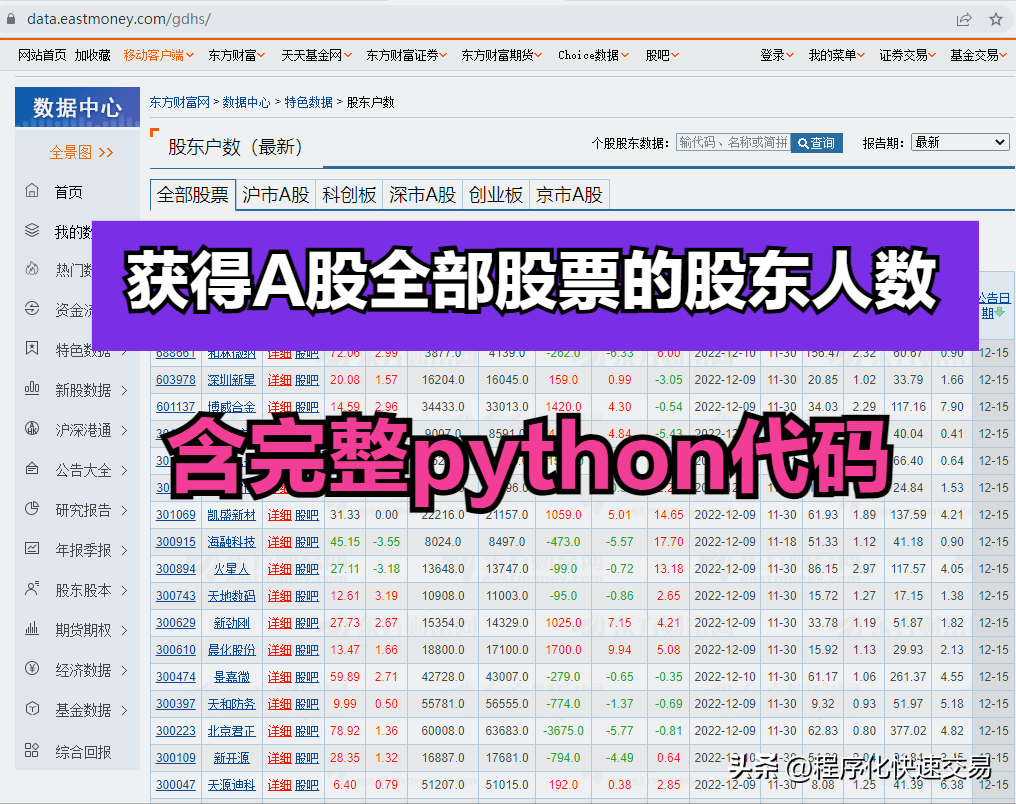Click the 加收藏 link
The height and width of the screenshot is (804, 1016).
[x=93, y=56]
